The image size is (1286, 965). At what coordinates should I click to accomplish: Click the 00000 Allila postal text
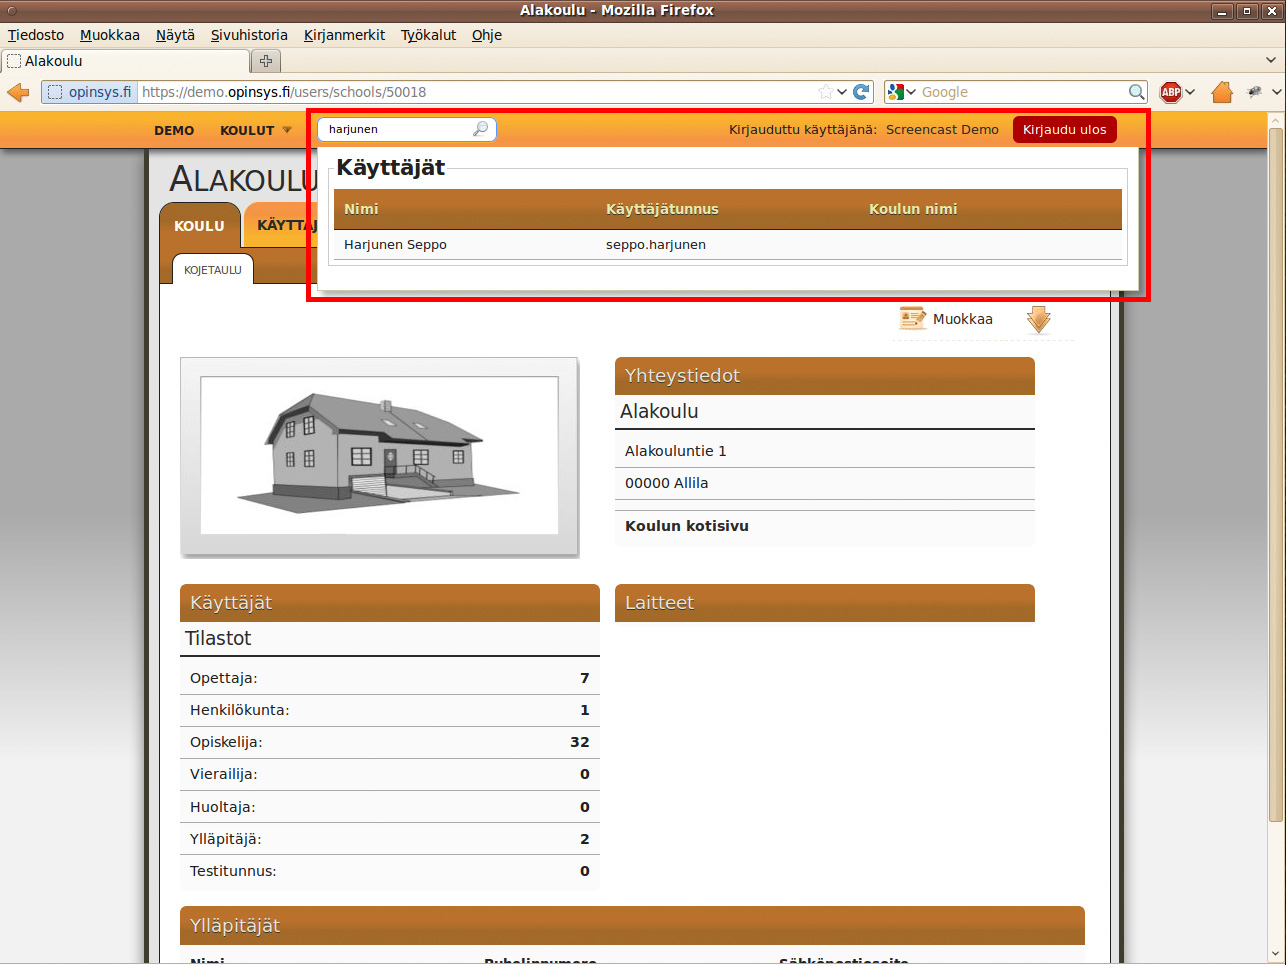click(x=666, y=483)
